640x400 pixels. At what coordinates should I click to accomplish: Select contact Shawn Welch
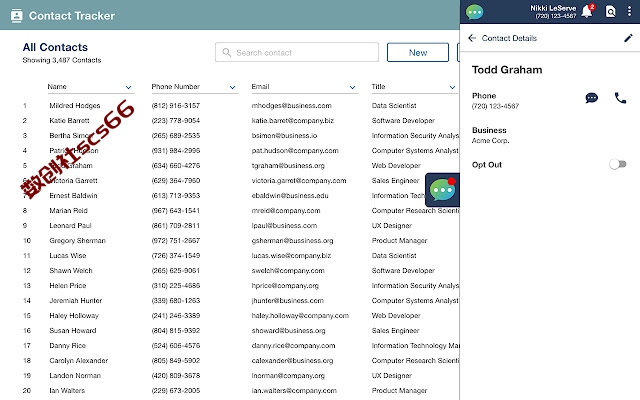coord(71,271)
